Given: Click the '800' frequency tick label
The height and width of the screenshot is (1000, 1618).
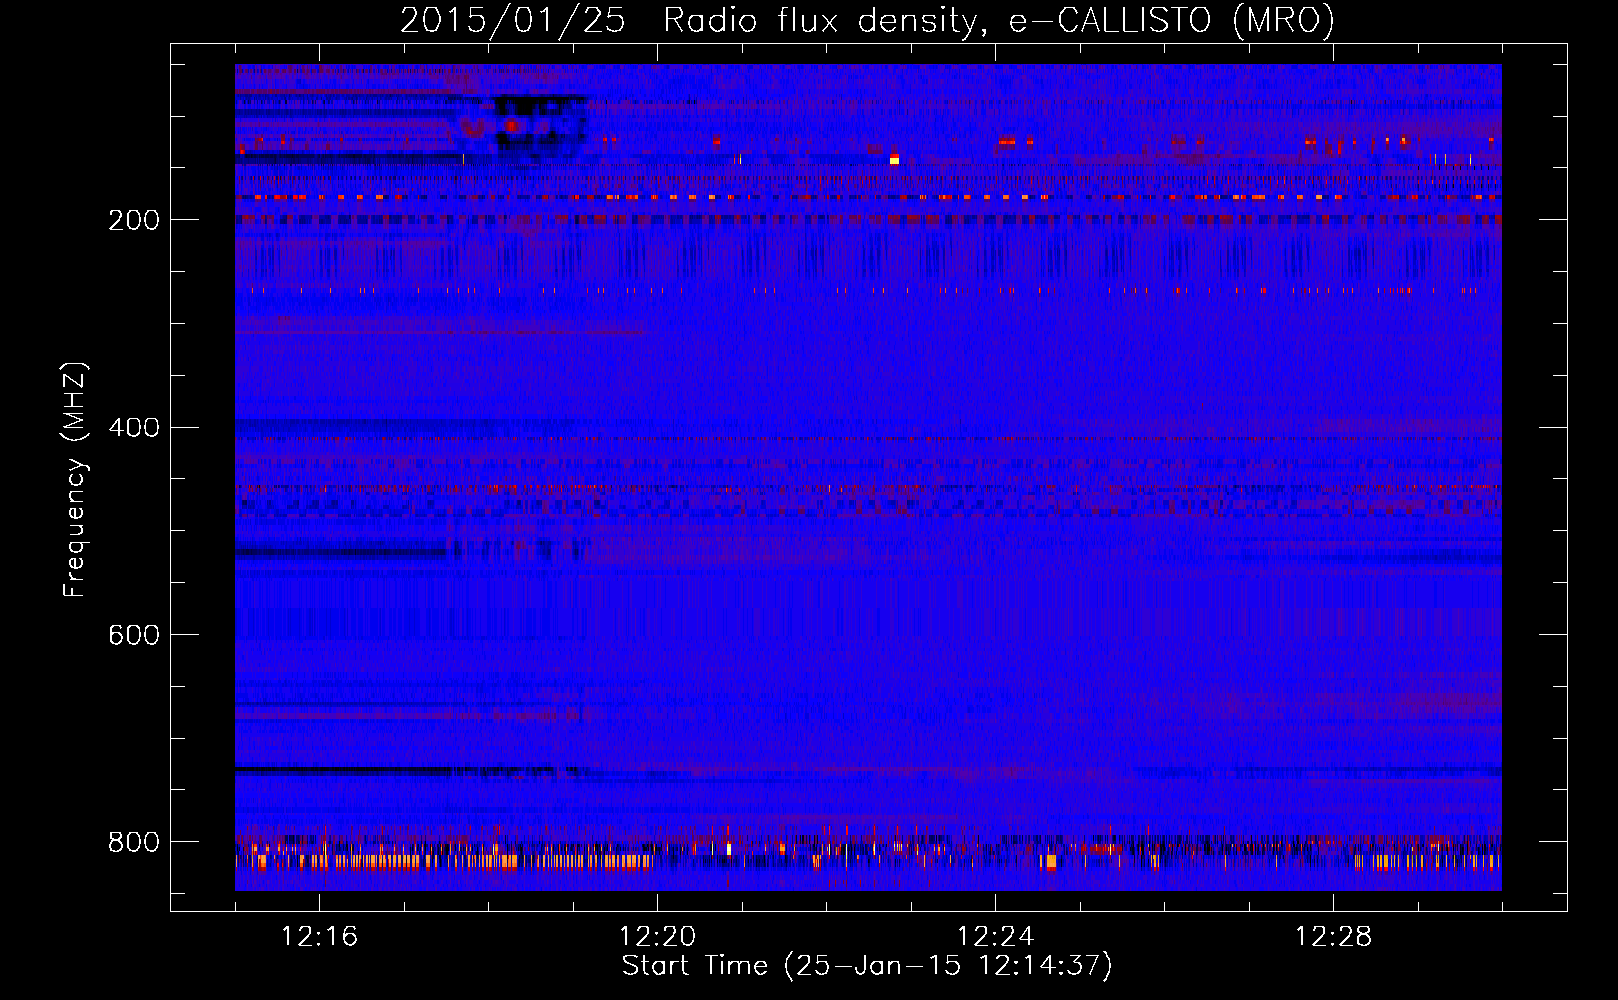Looking at the screenshot, I should [134, 843].
